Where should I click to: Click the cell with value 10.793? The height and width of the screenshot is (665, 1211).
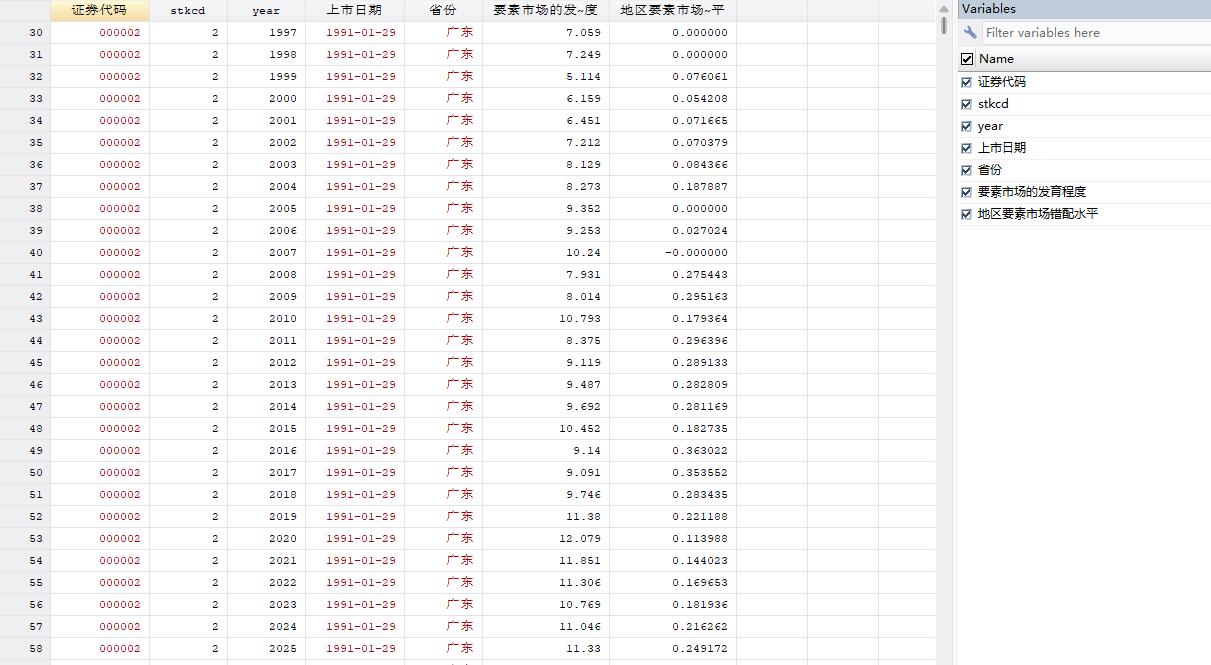tap(546, 318)
